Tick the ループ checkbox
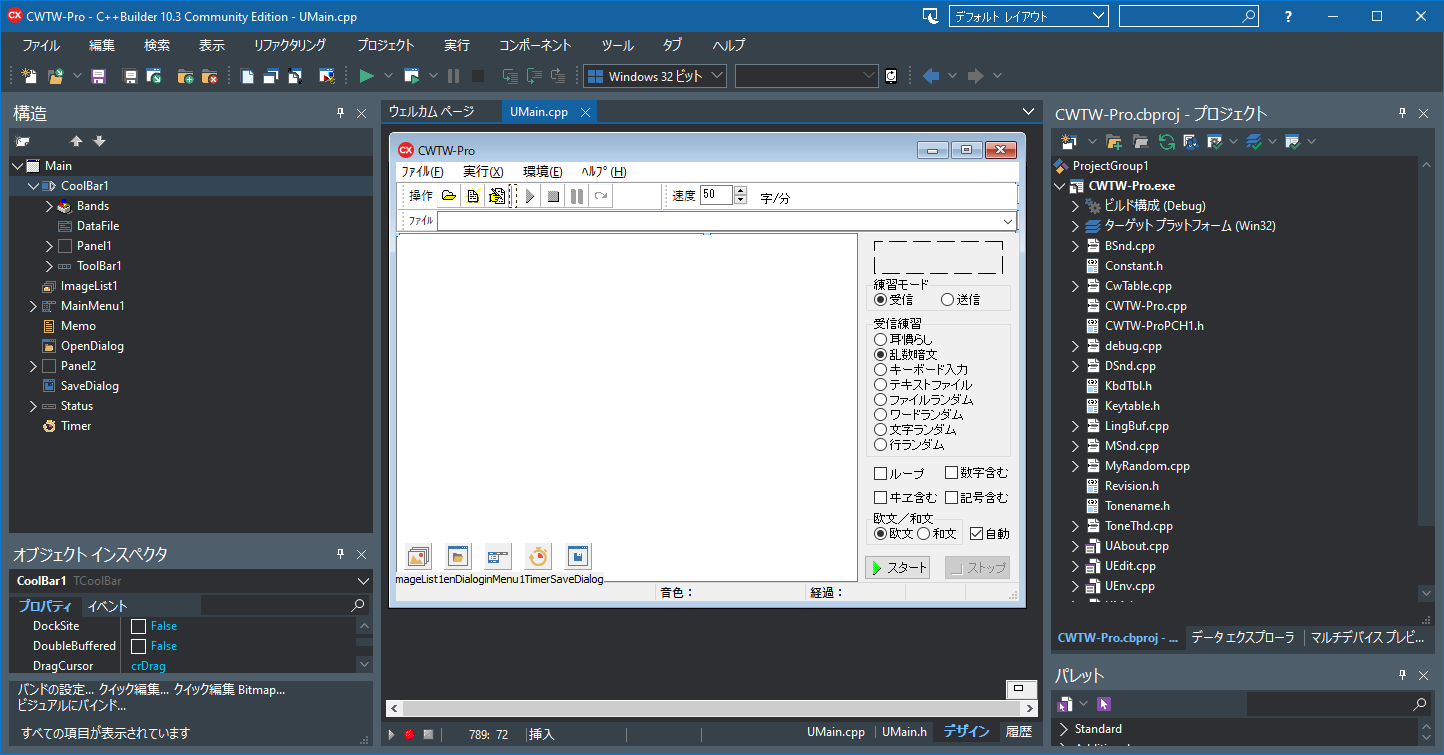 pos(899,473)
